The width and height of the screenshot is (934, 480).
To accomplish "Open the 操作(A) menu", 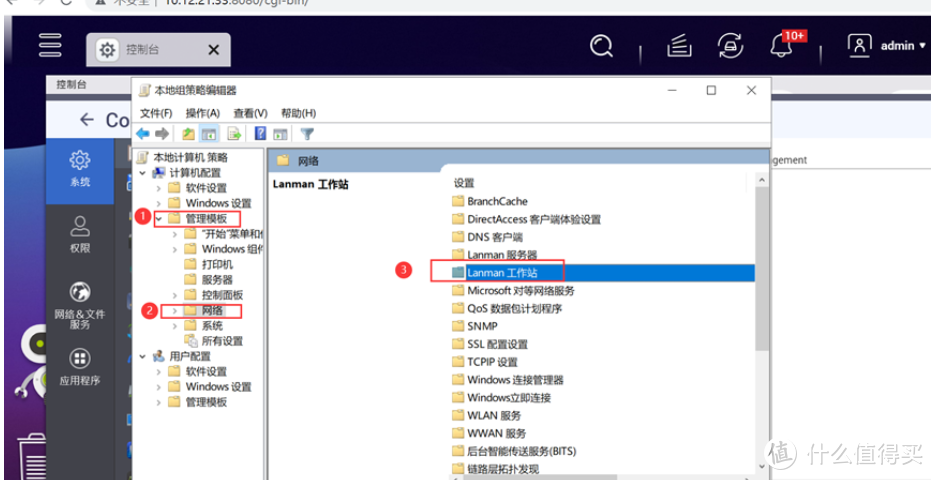I will coord(203,113).
